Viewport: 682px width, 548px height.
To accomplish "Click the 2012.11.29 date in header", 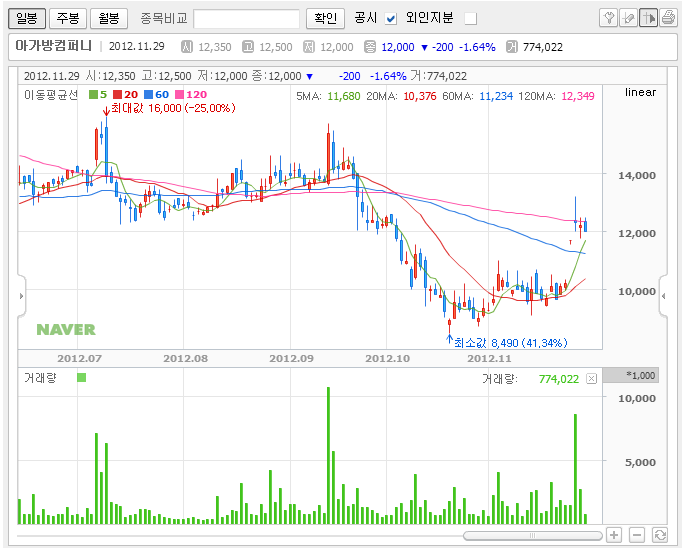I will click(137, 46).
